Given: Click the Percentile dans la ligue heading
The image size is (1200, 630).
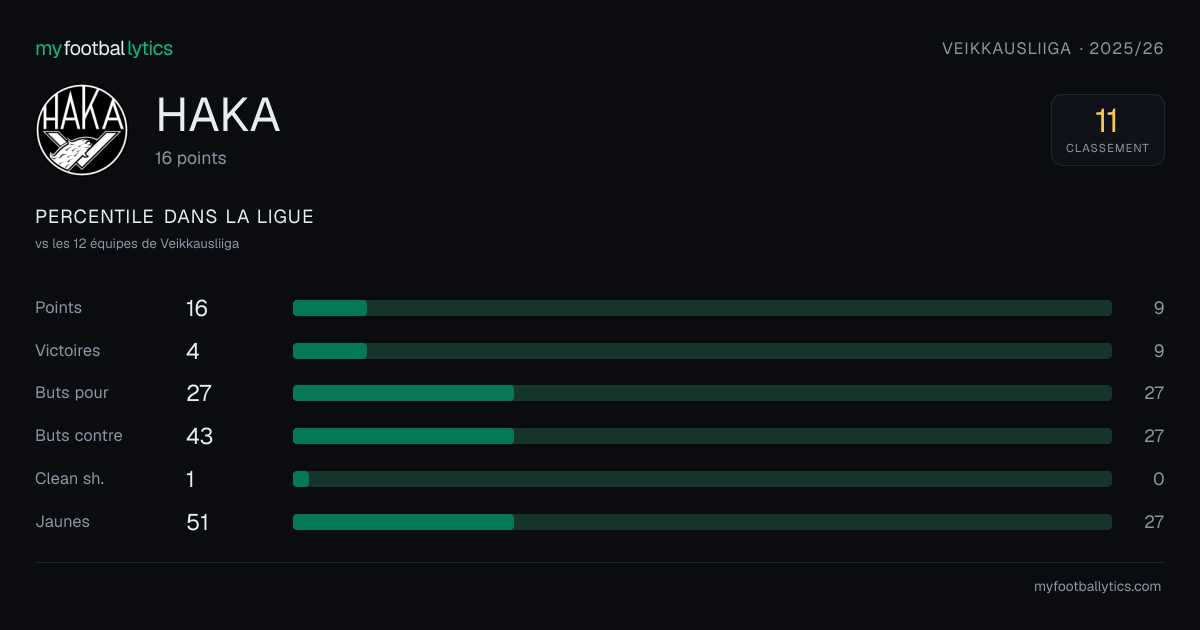Looking at the screenshot, I should (x=174, y=217).
